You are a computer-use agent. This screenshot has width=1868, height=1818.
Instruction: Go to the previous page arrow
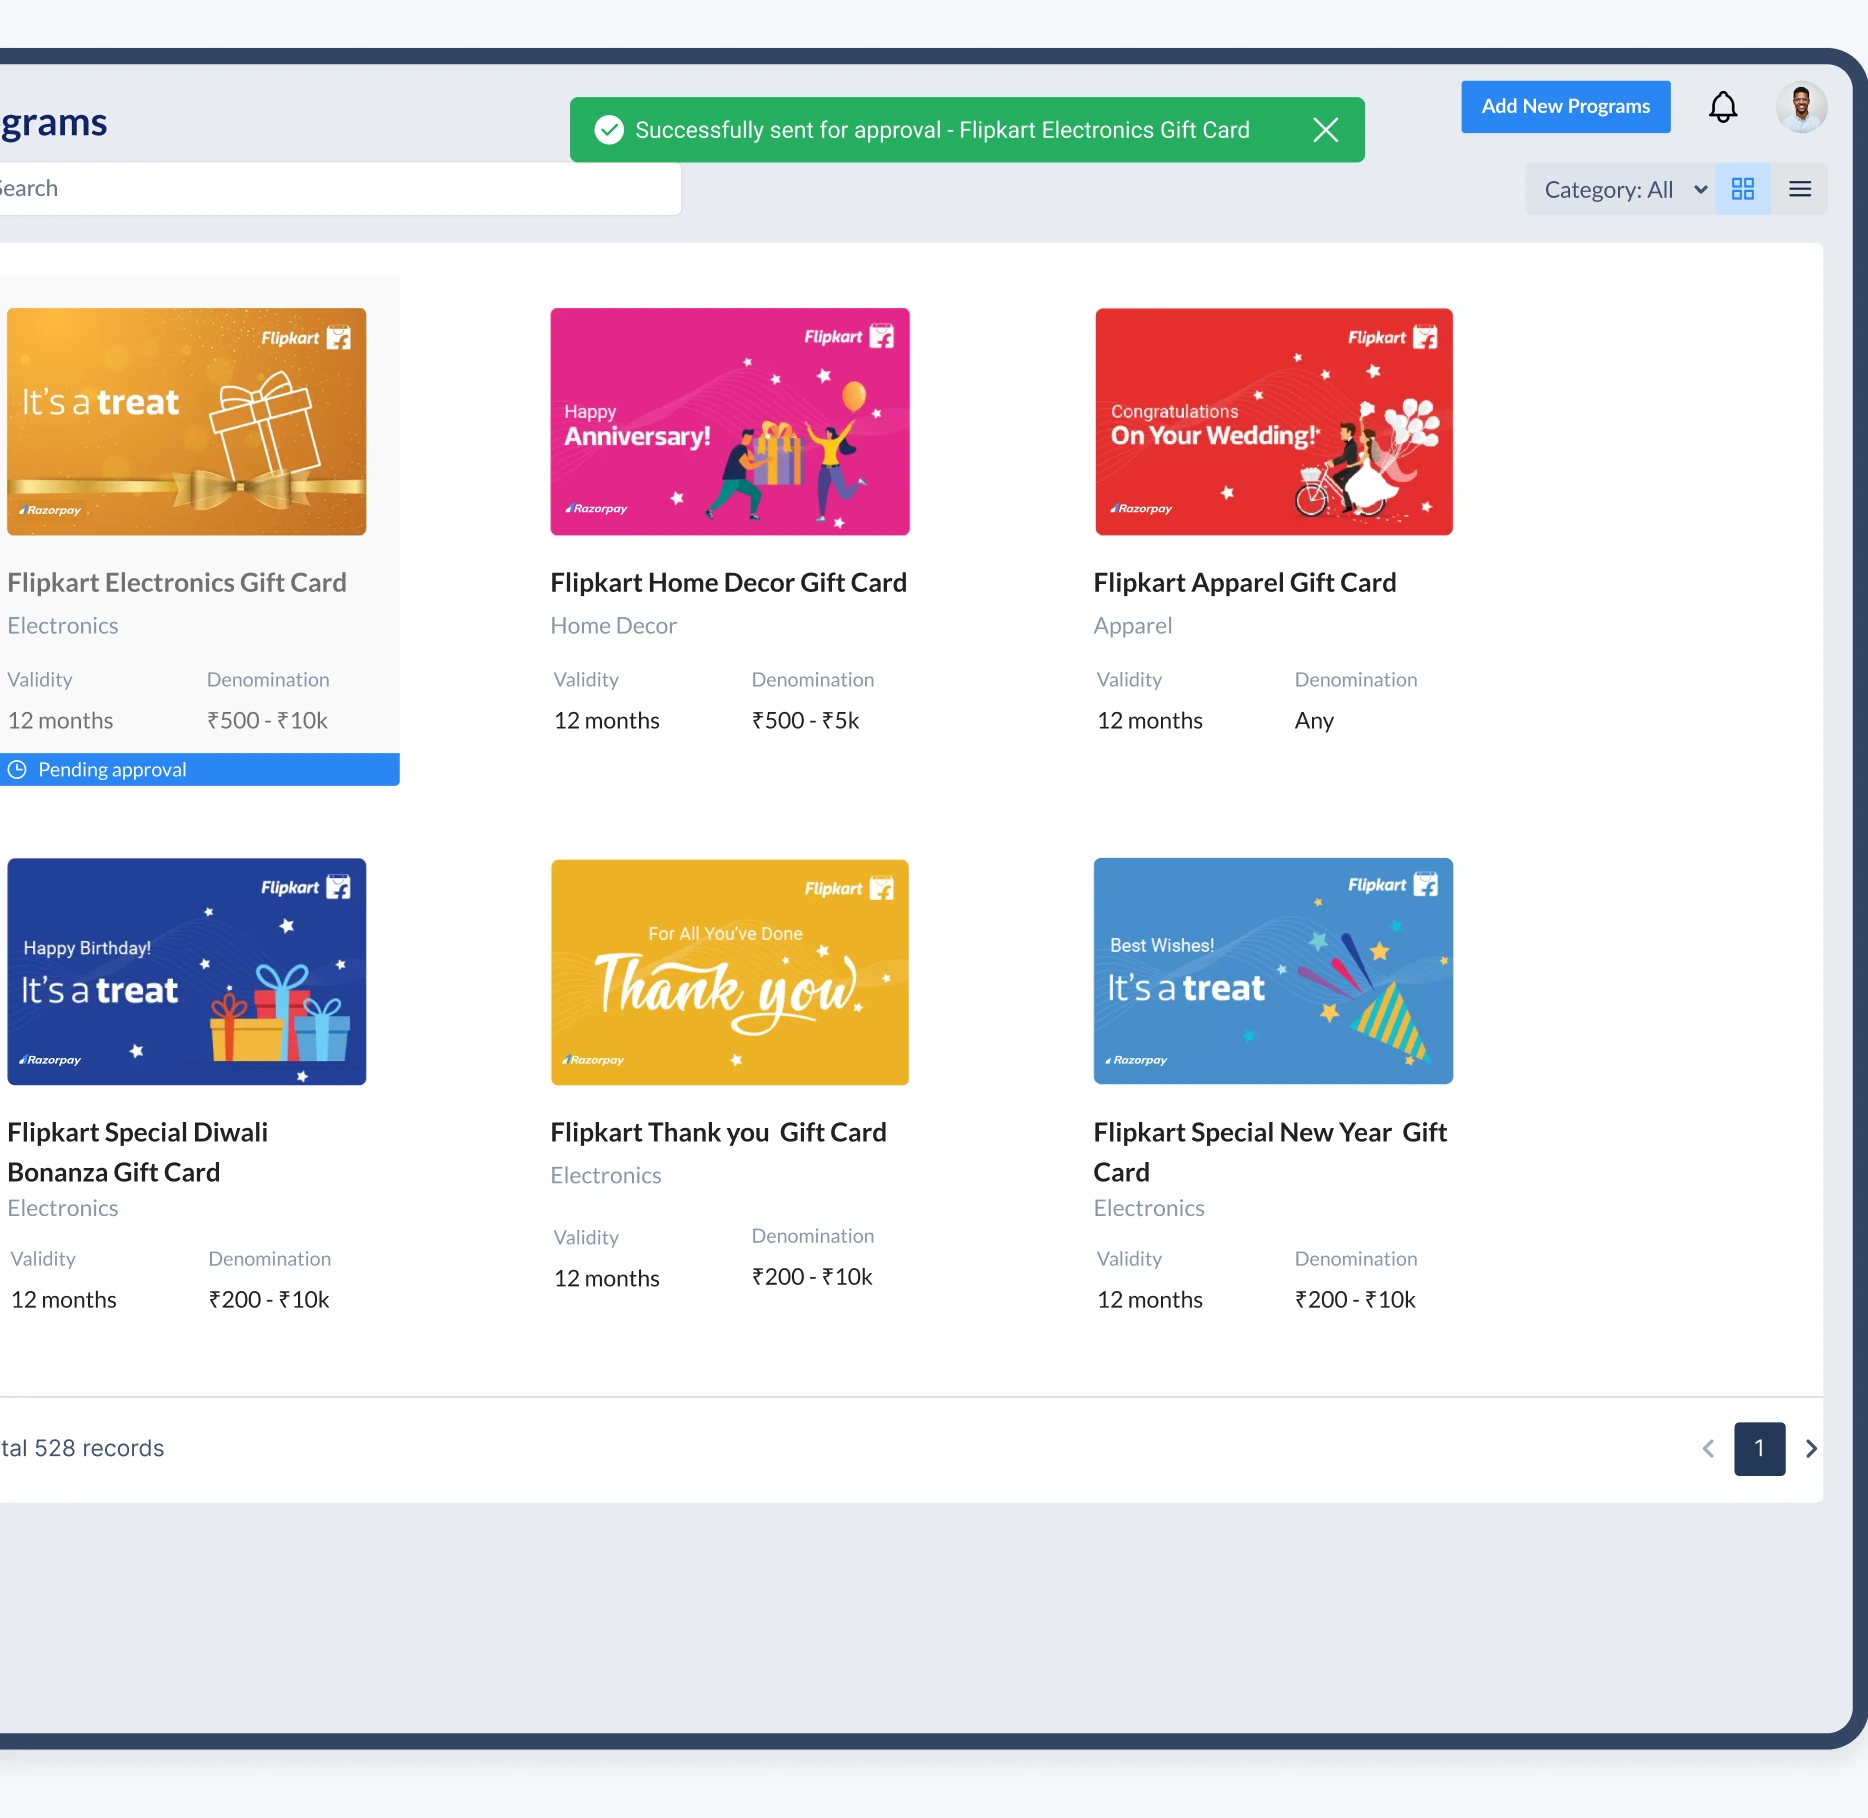(1708, 1448)
